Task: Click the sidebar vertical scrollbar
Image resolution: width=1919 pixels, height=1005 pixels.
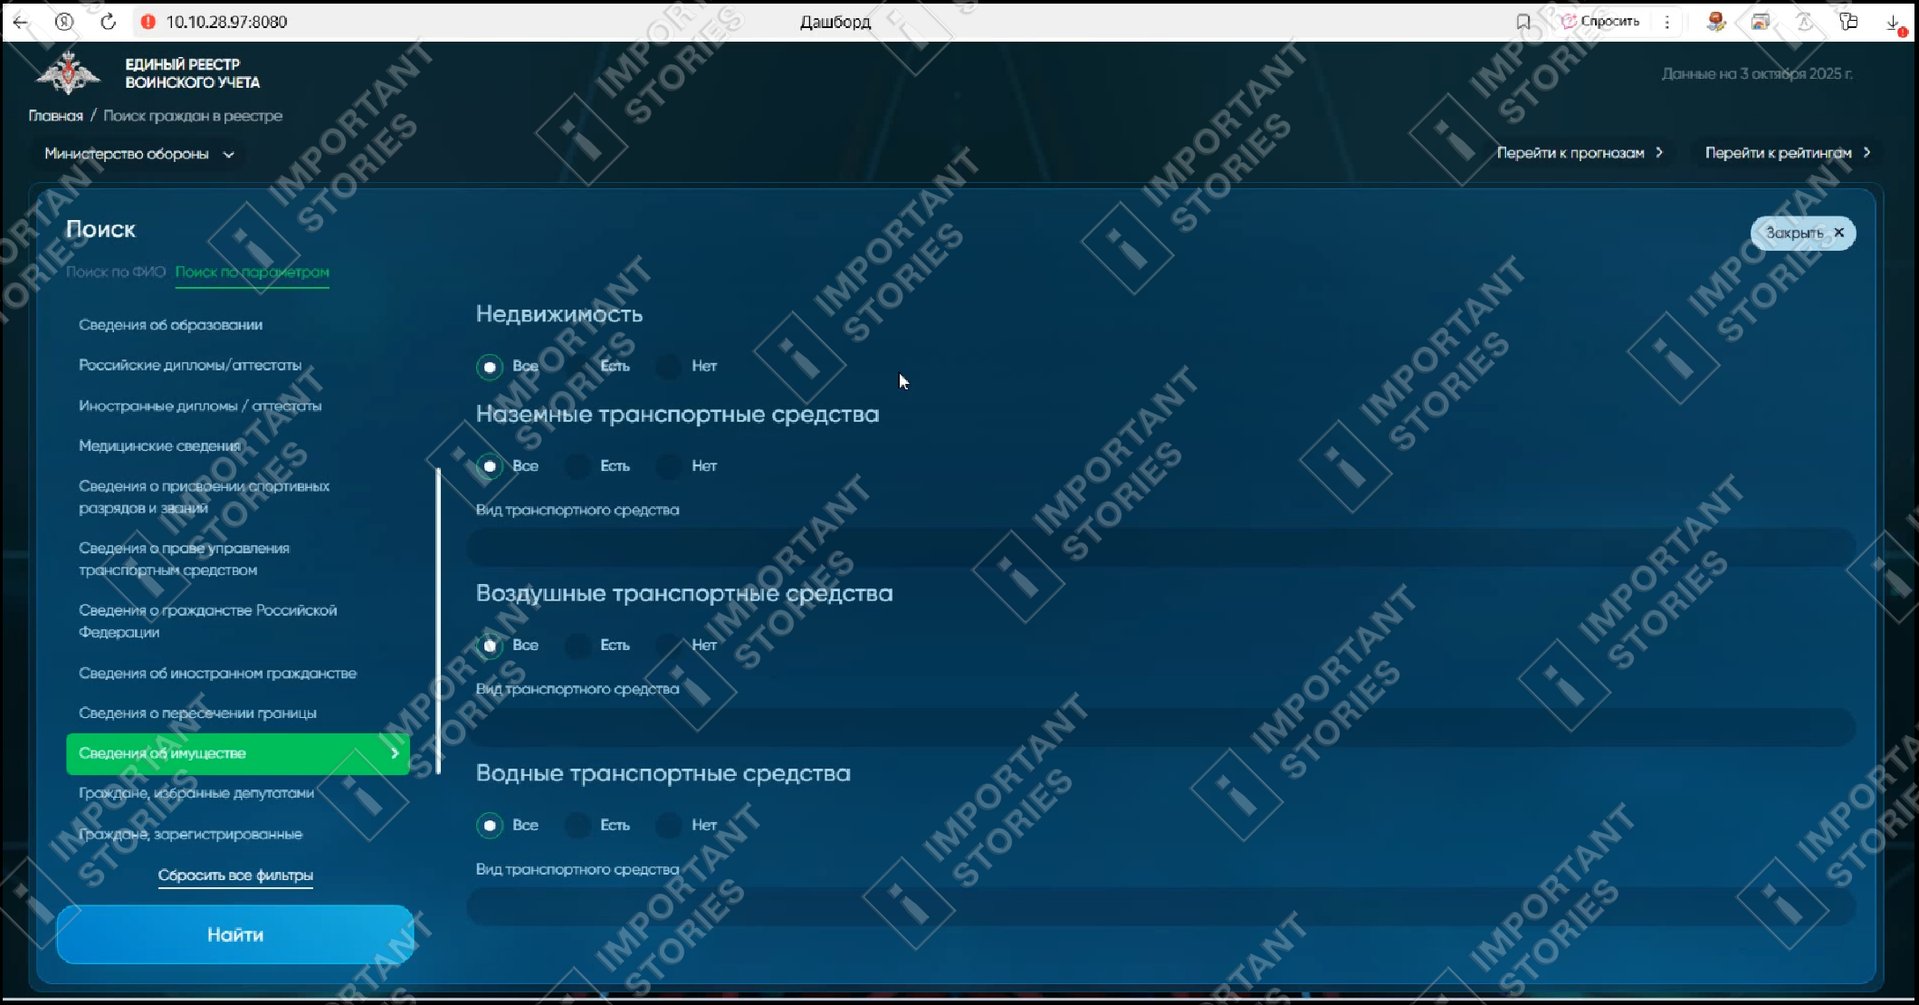Action: point(438,620)
